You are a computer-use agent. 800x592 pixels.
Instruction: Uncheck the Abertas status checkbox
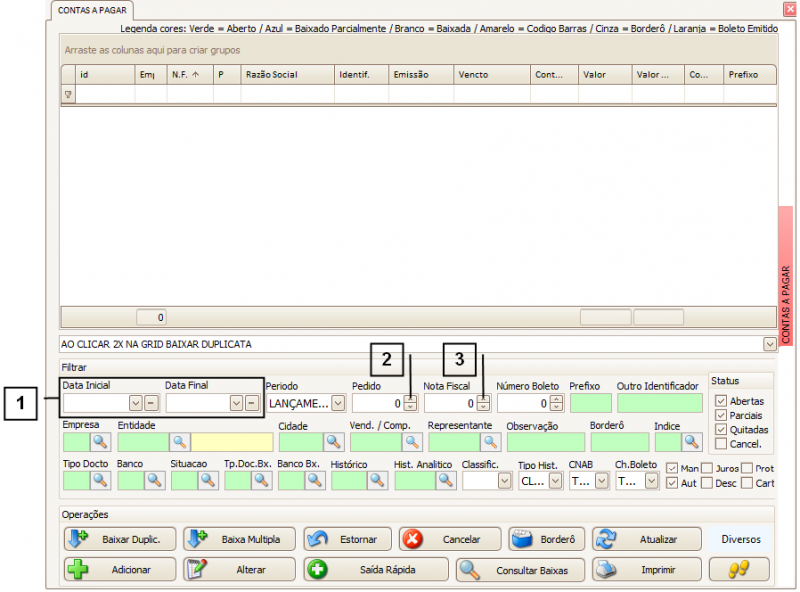pyautogui.click(x=721, y=401)
